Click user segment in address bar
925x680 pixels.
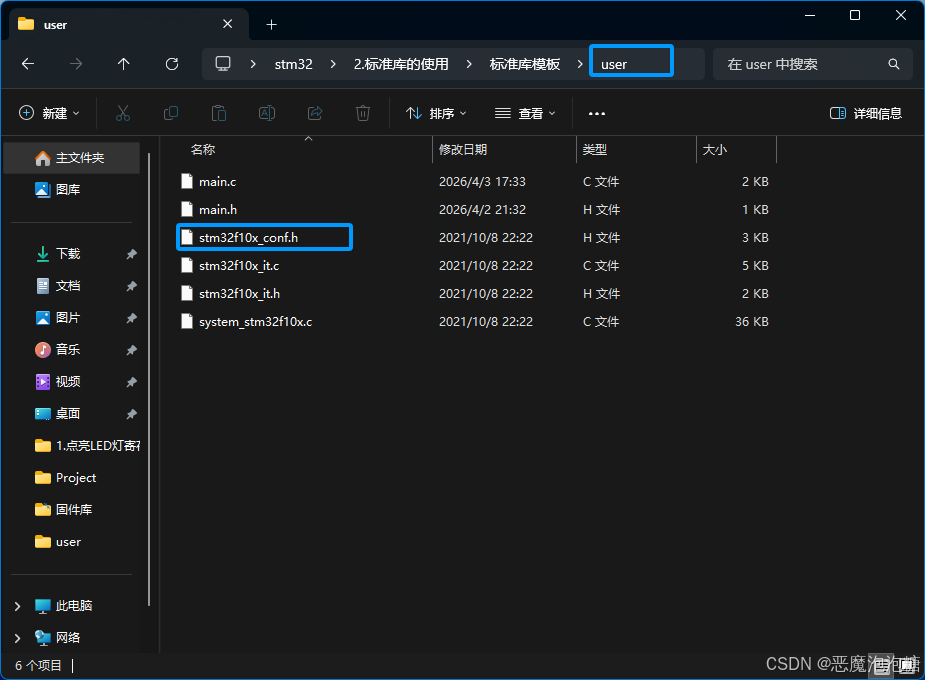614,64
